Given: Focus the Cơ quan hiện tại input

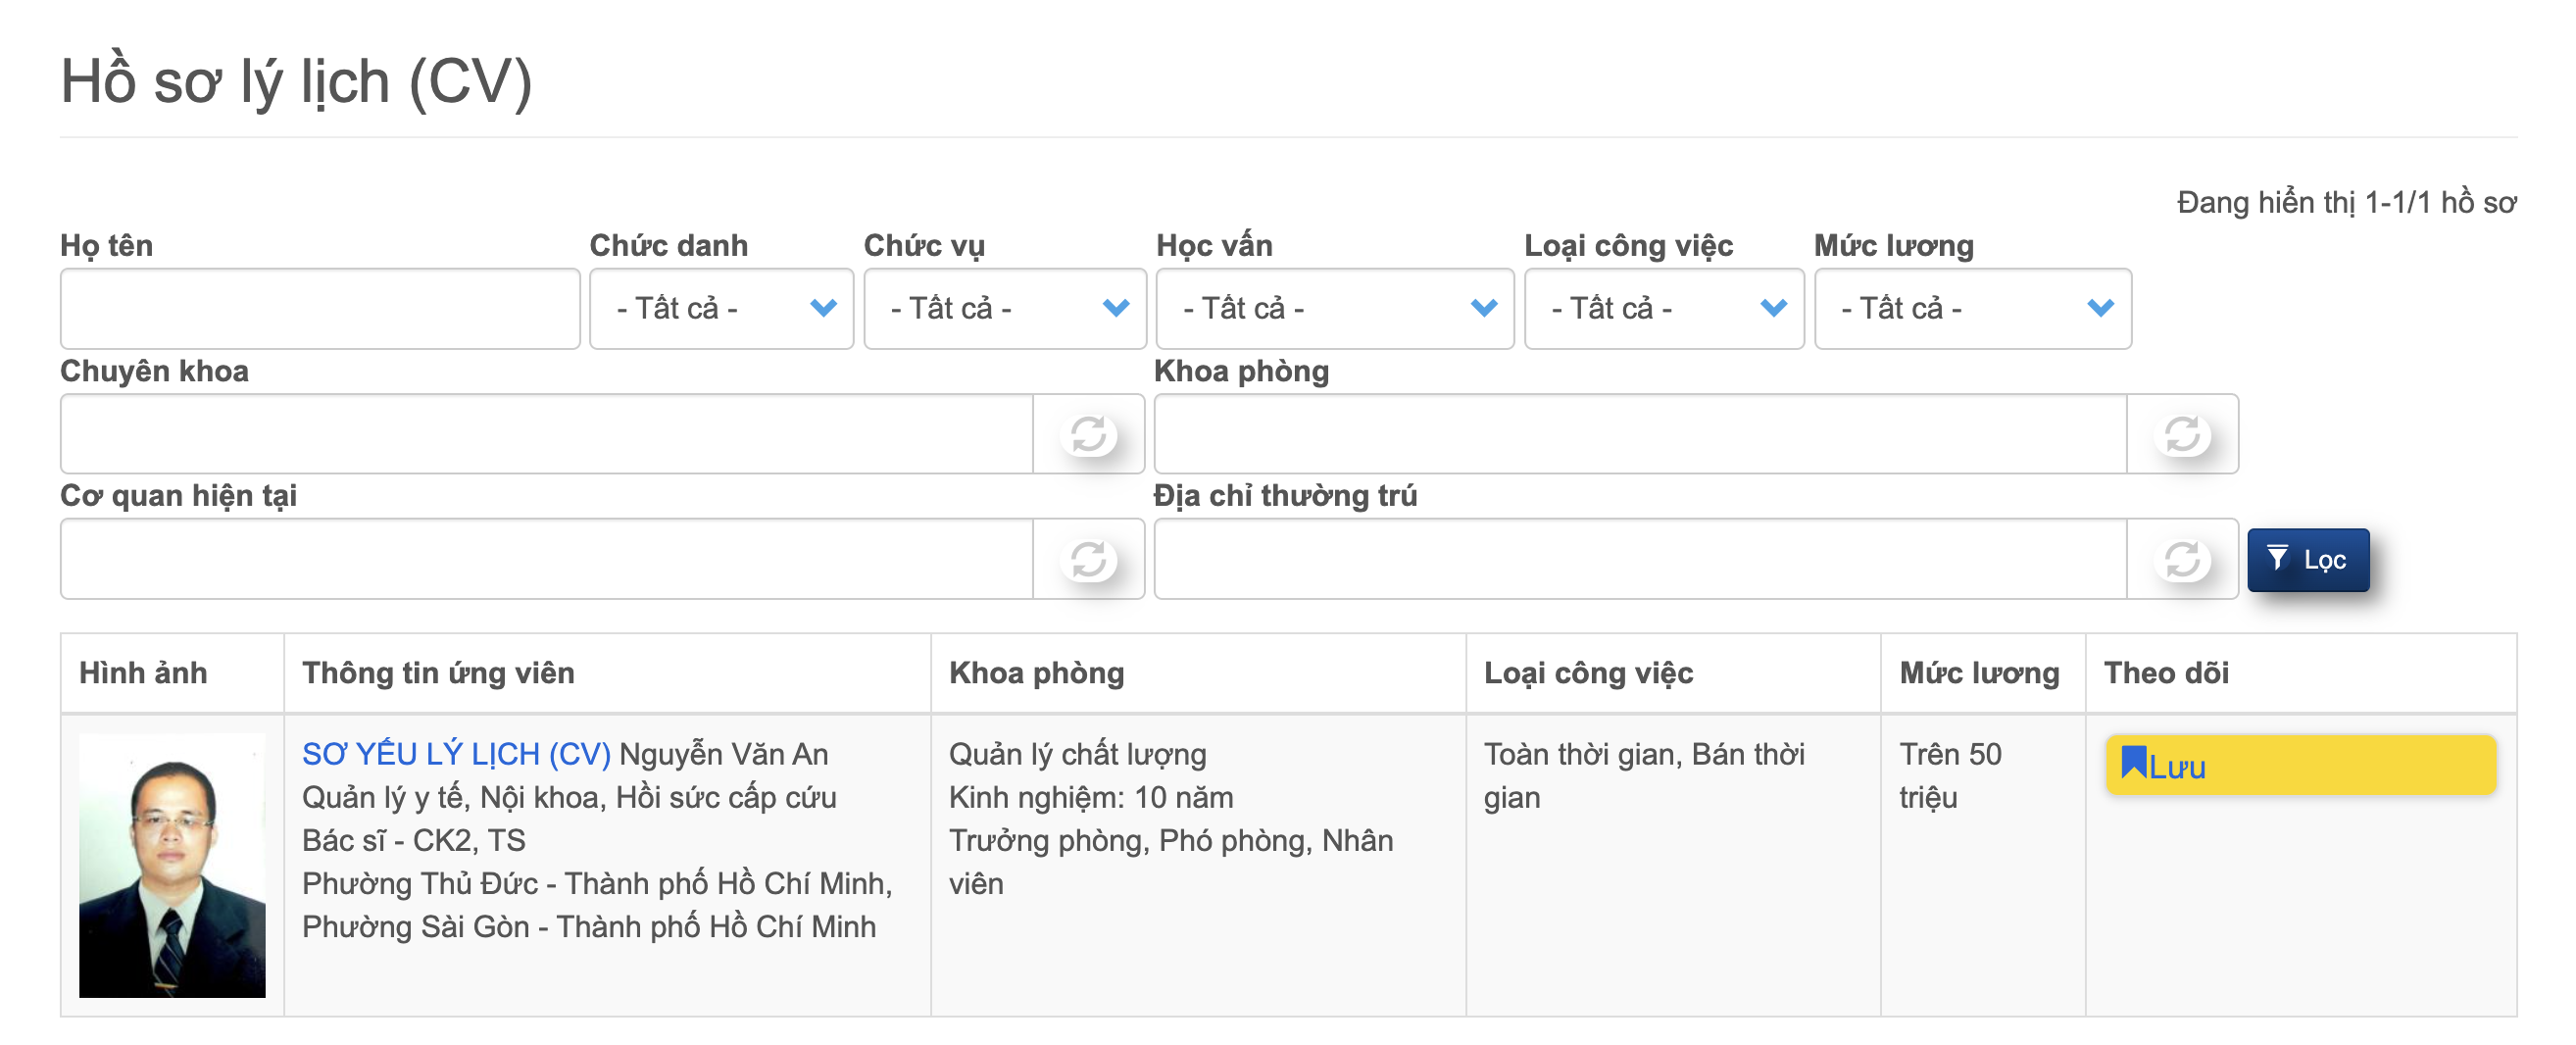Looking at the screenshot, I should pos(546,559).
